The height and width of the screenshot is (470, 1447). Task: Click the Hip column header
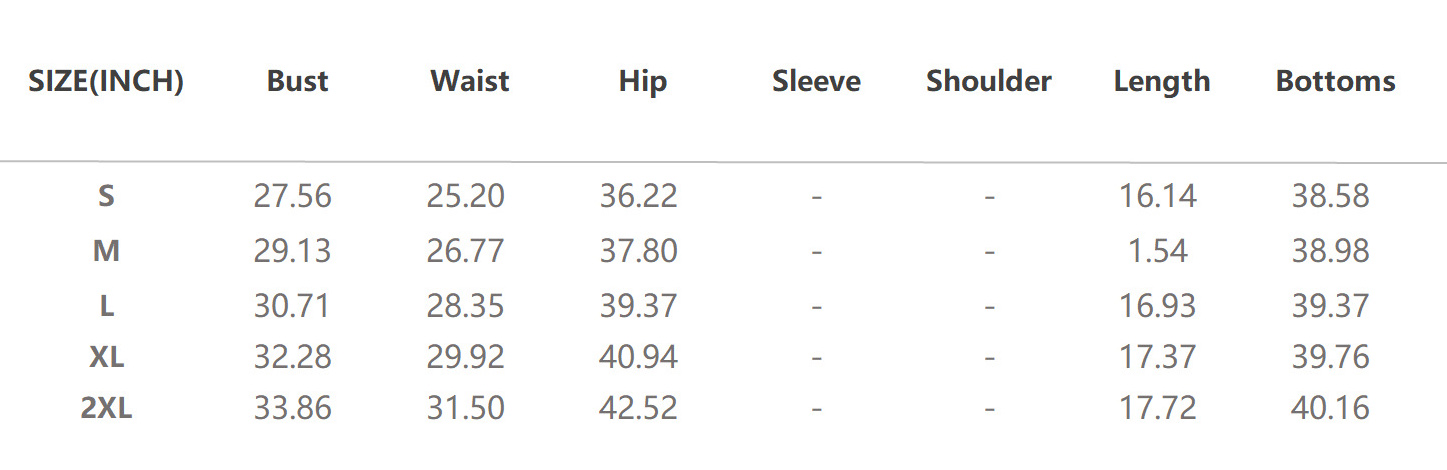(x=642, y=81)
